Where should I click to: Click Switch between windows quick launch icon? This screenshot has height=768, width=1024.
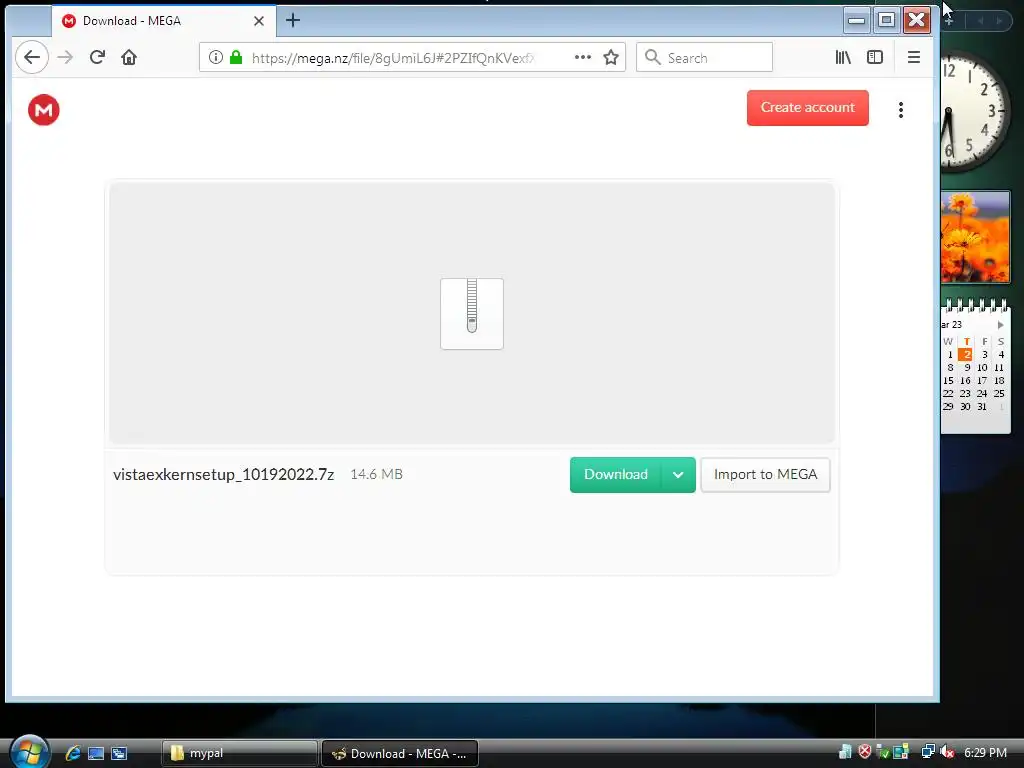click(x=119, y=753)
